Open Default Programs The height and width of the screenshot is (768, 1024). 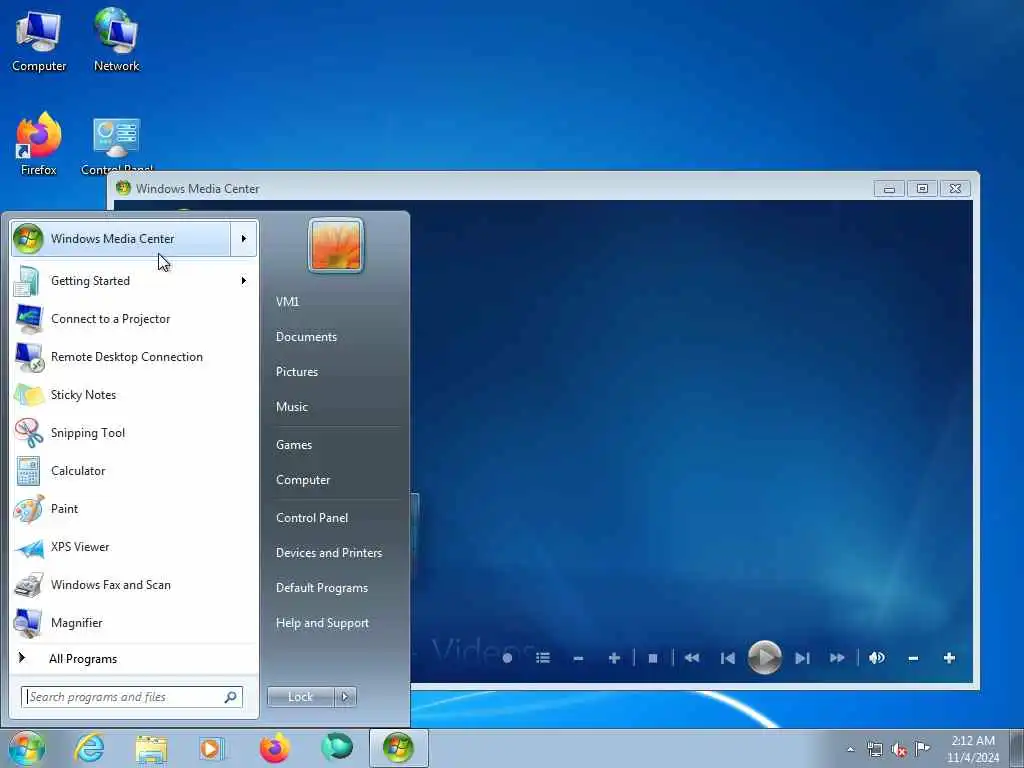click(x=322, y=588)
